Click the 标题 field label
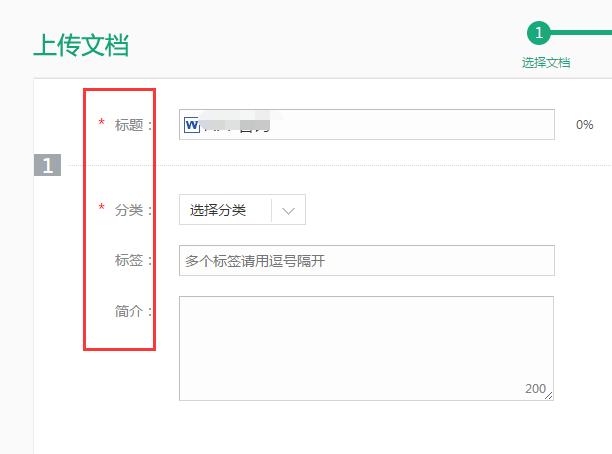612x454 pixels. pos(133,125)
